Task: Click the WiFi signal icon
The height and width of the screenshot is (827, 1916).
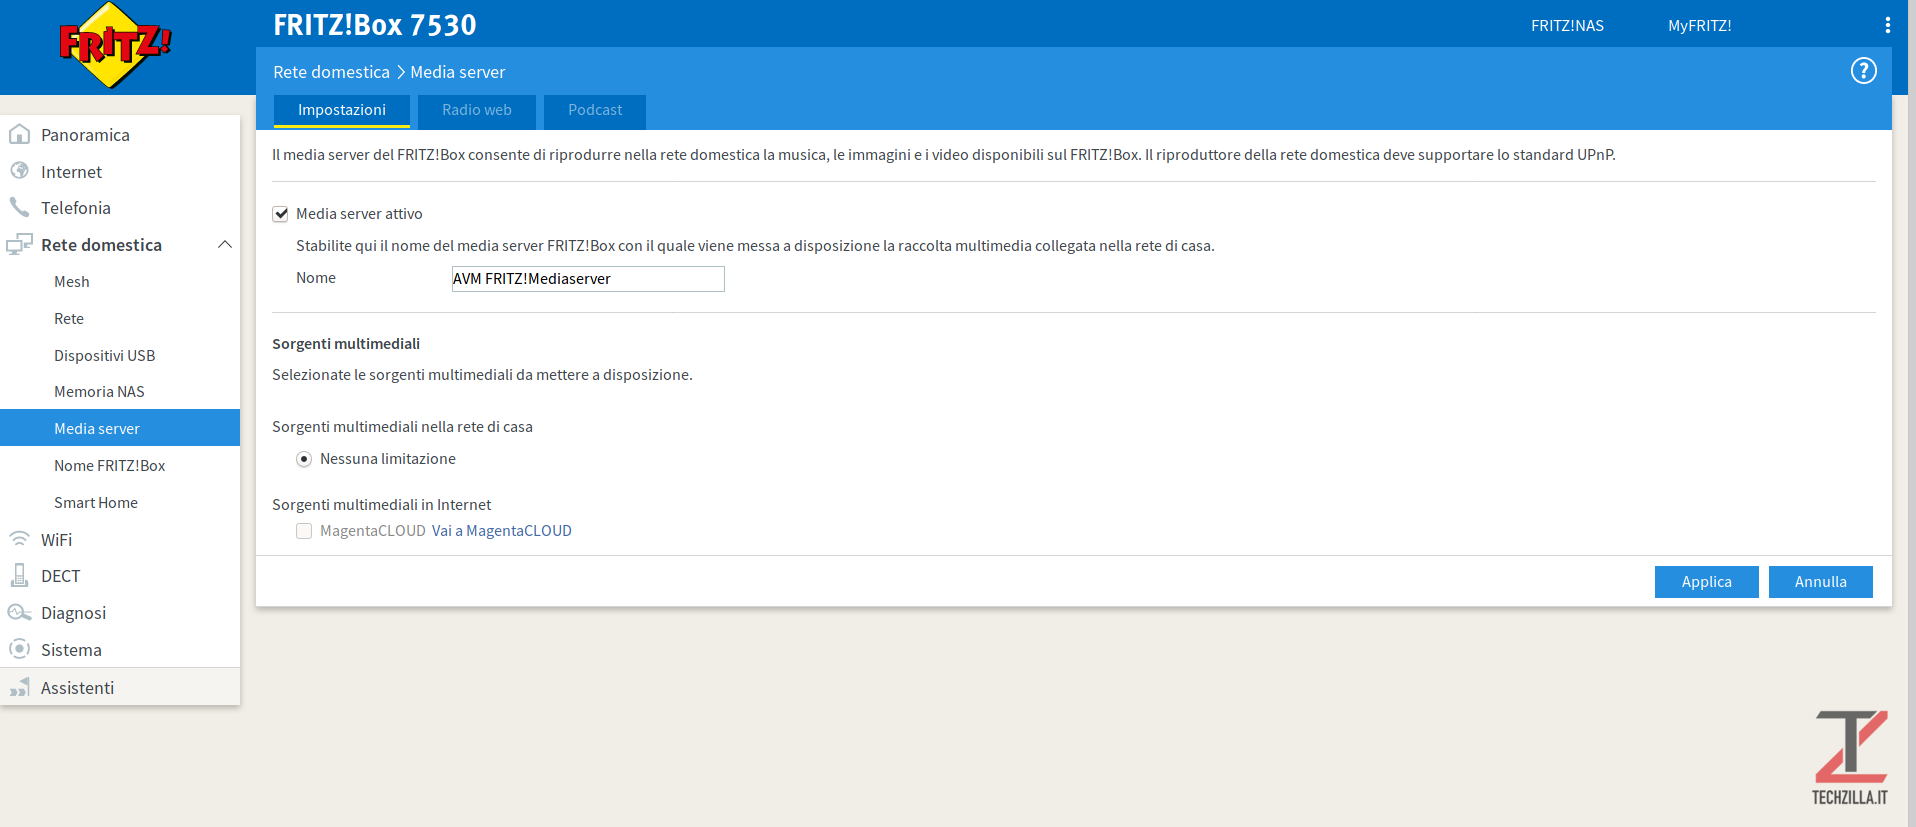Action: [19, 539]
